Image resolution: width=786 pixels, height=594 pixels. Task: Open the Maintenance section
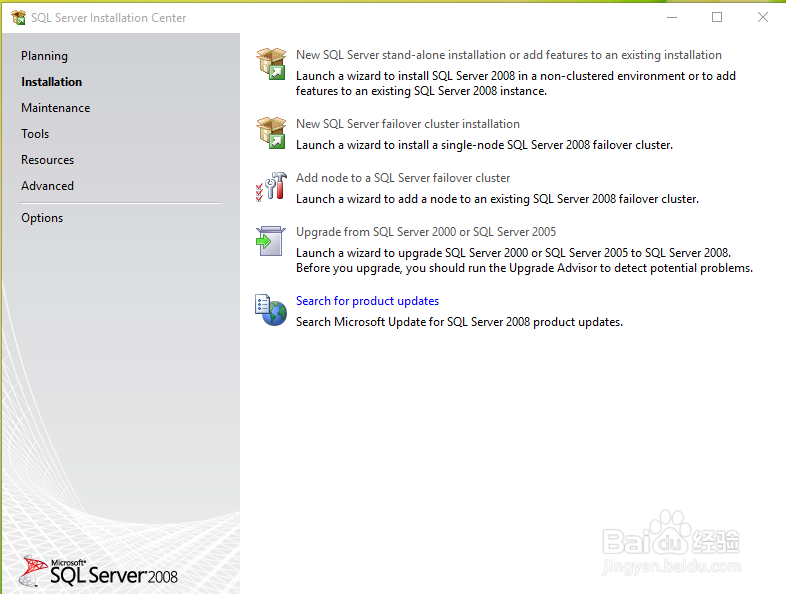coord(56,108)
